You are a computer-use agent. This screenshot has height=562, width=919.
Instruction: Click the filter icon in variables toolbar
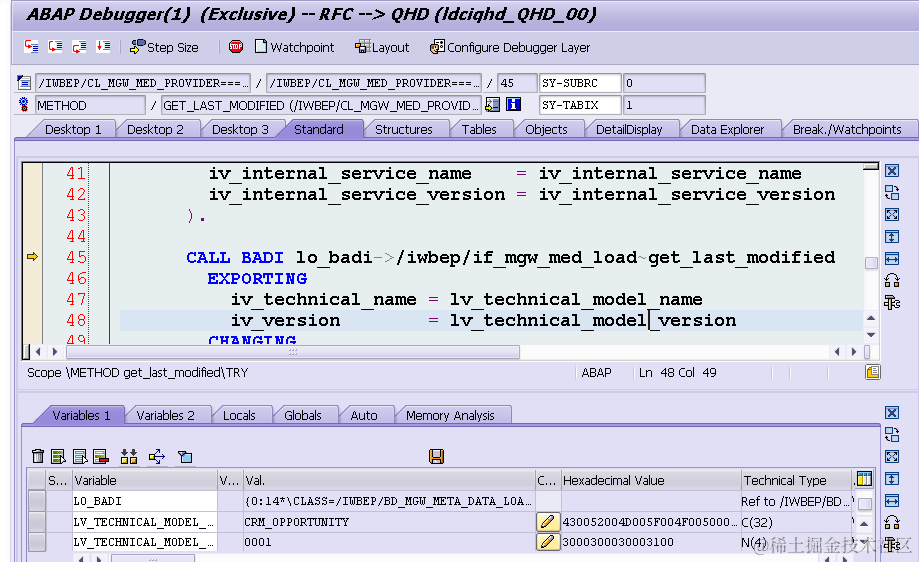(185, 456)
